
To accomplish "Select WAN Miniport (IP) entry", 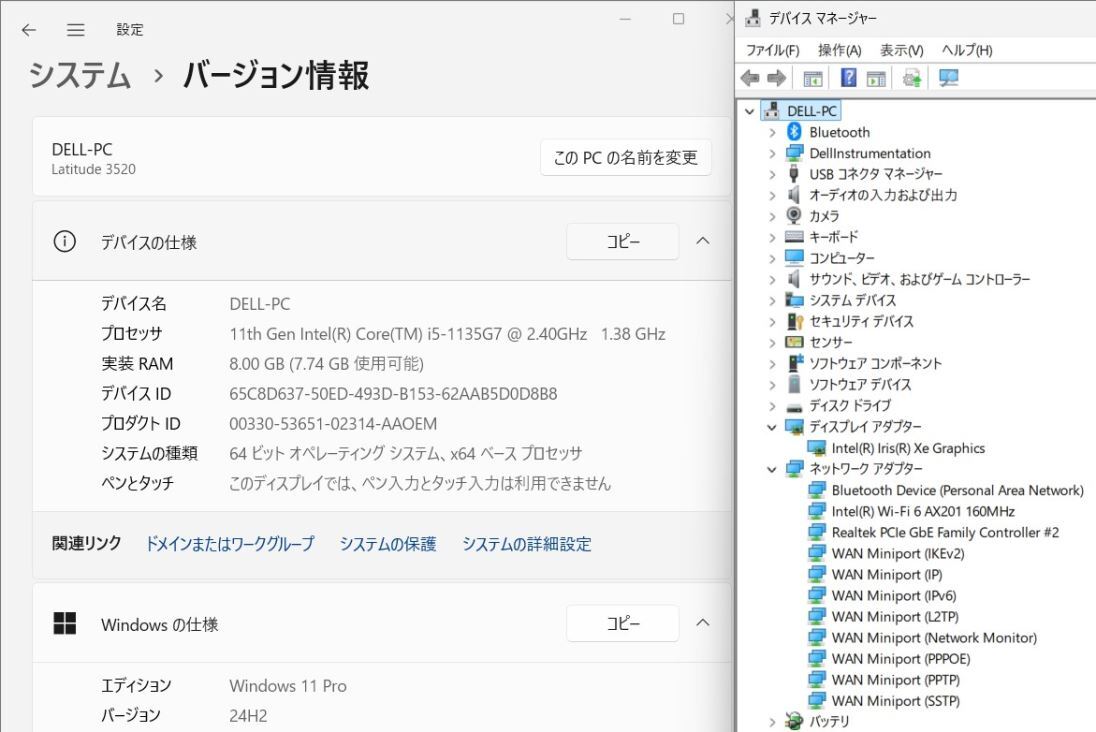I will tap(886, 574).
